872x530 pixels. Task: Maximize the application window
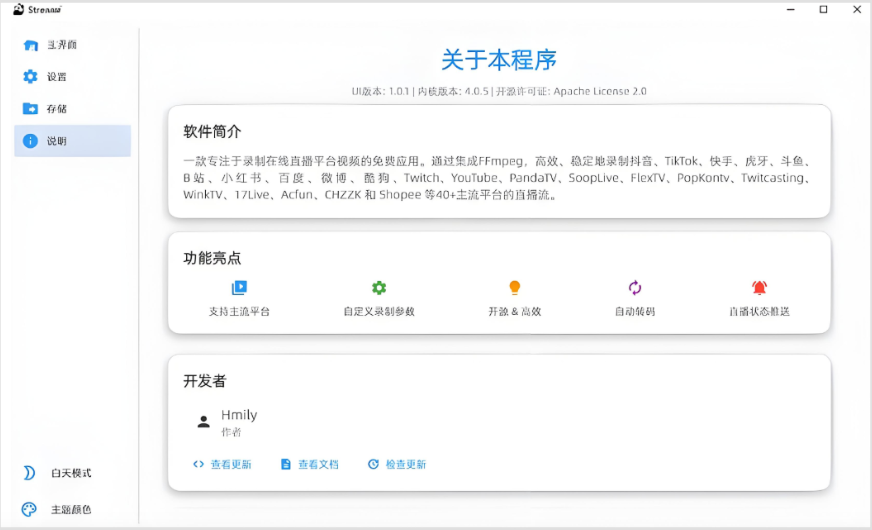point(824,9)
